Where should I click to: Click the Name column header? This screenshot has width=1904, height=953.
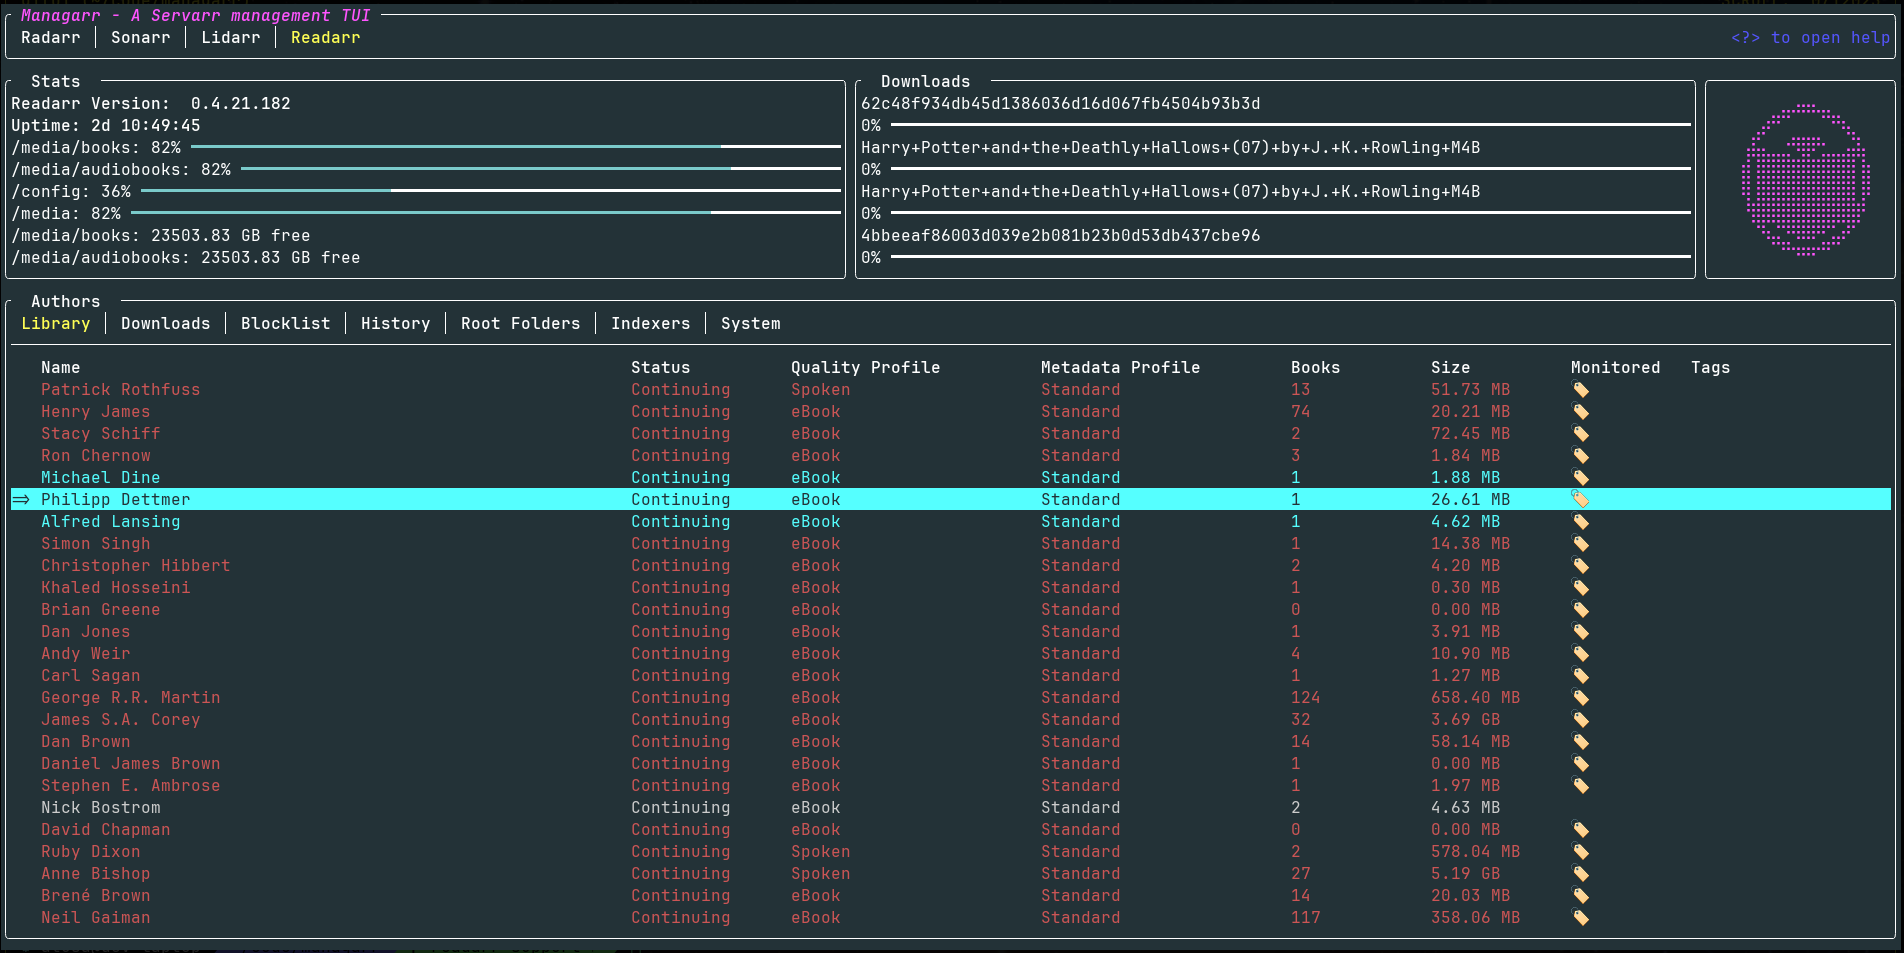(x=60, y=368)
